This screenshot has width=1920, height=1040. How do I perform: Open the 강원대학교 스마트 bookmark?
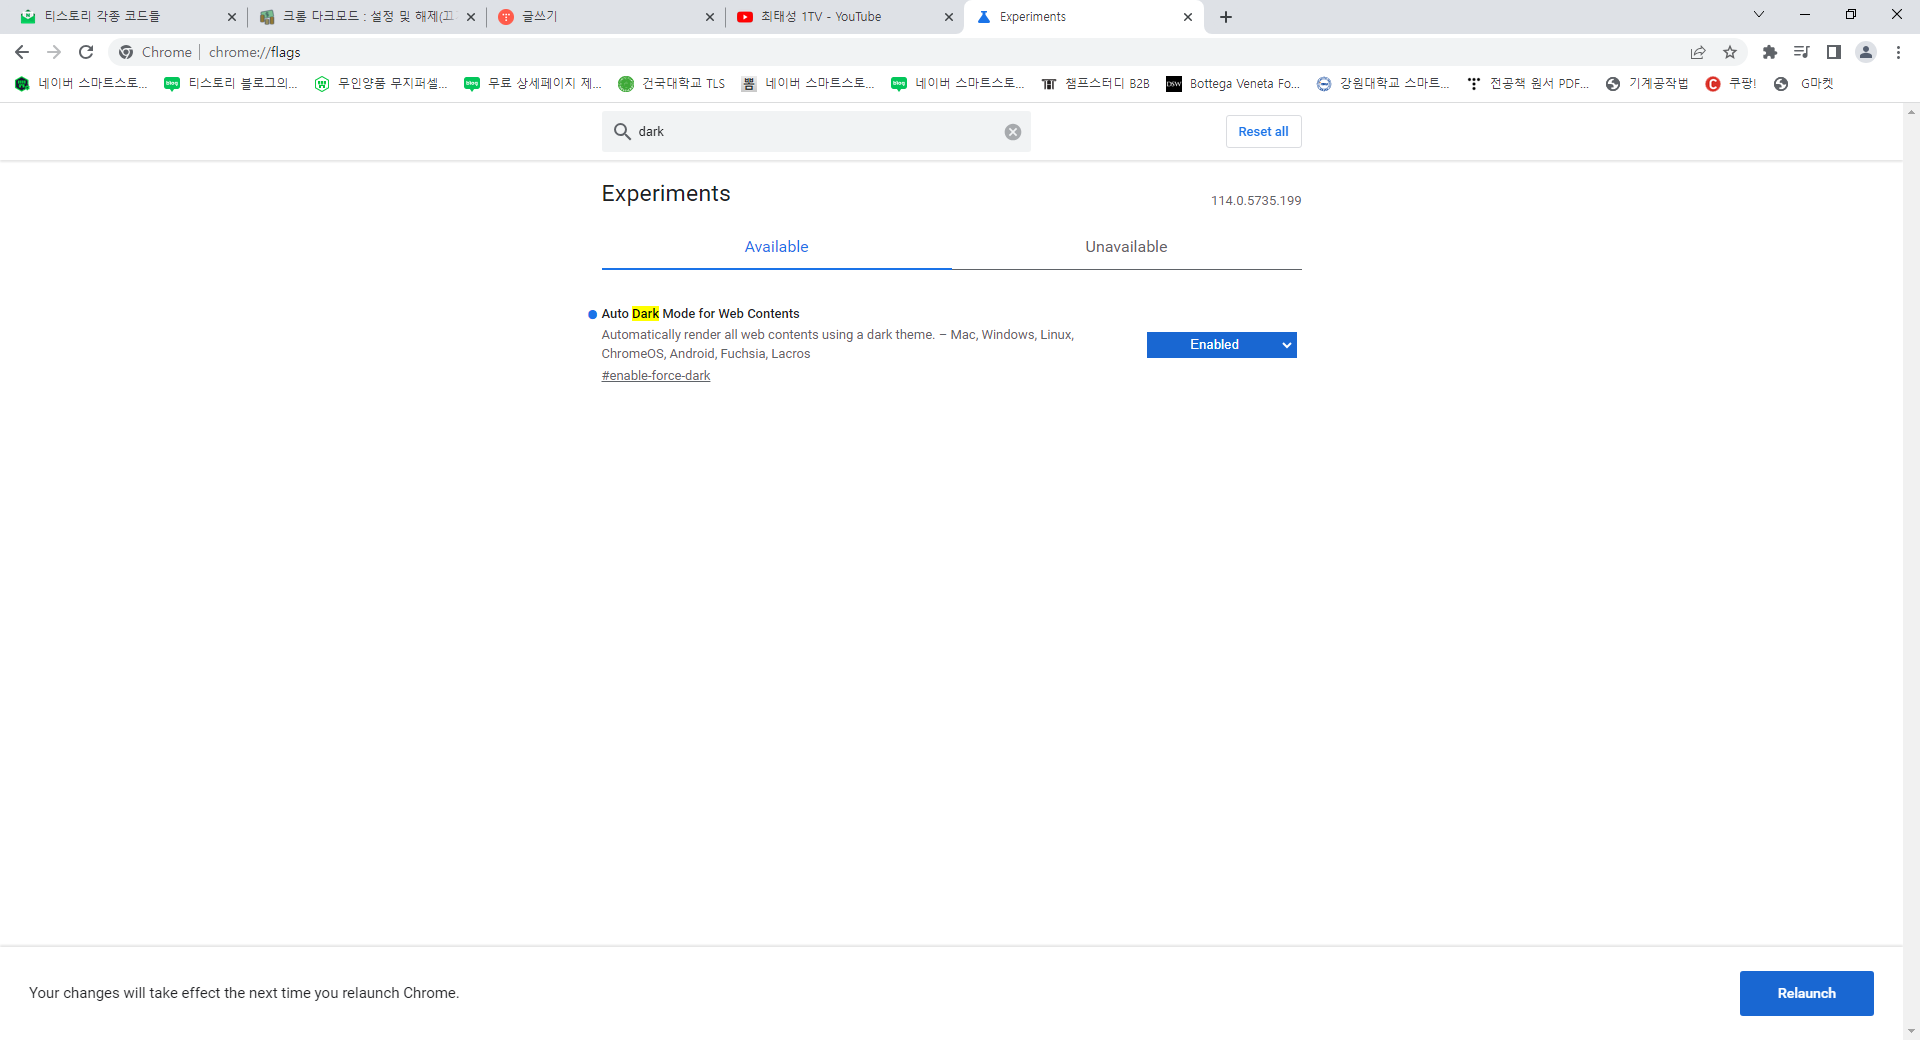[x=1383, y=84]
